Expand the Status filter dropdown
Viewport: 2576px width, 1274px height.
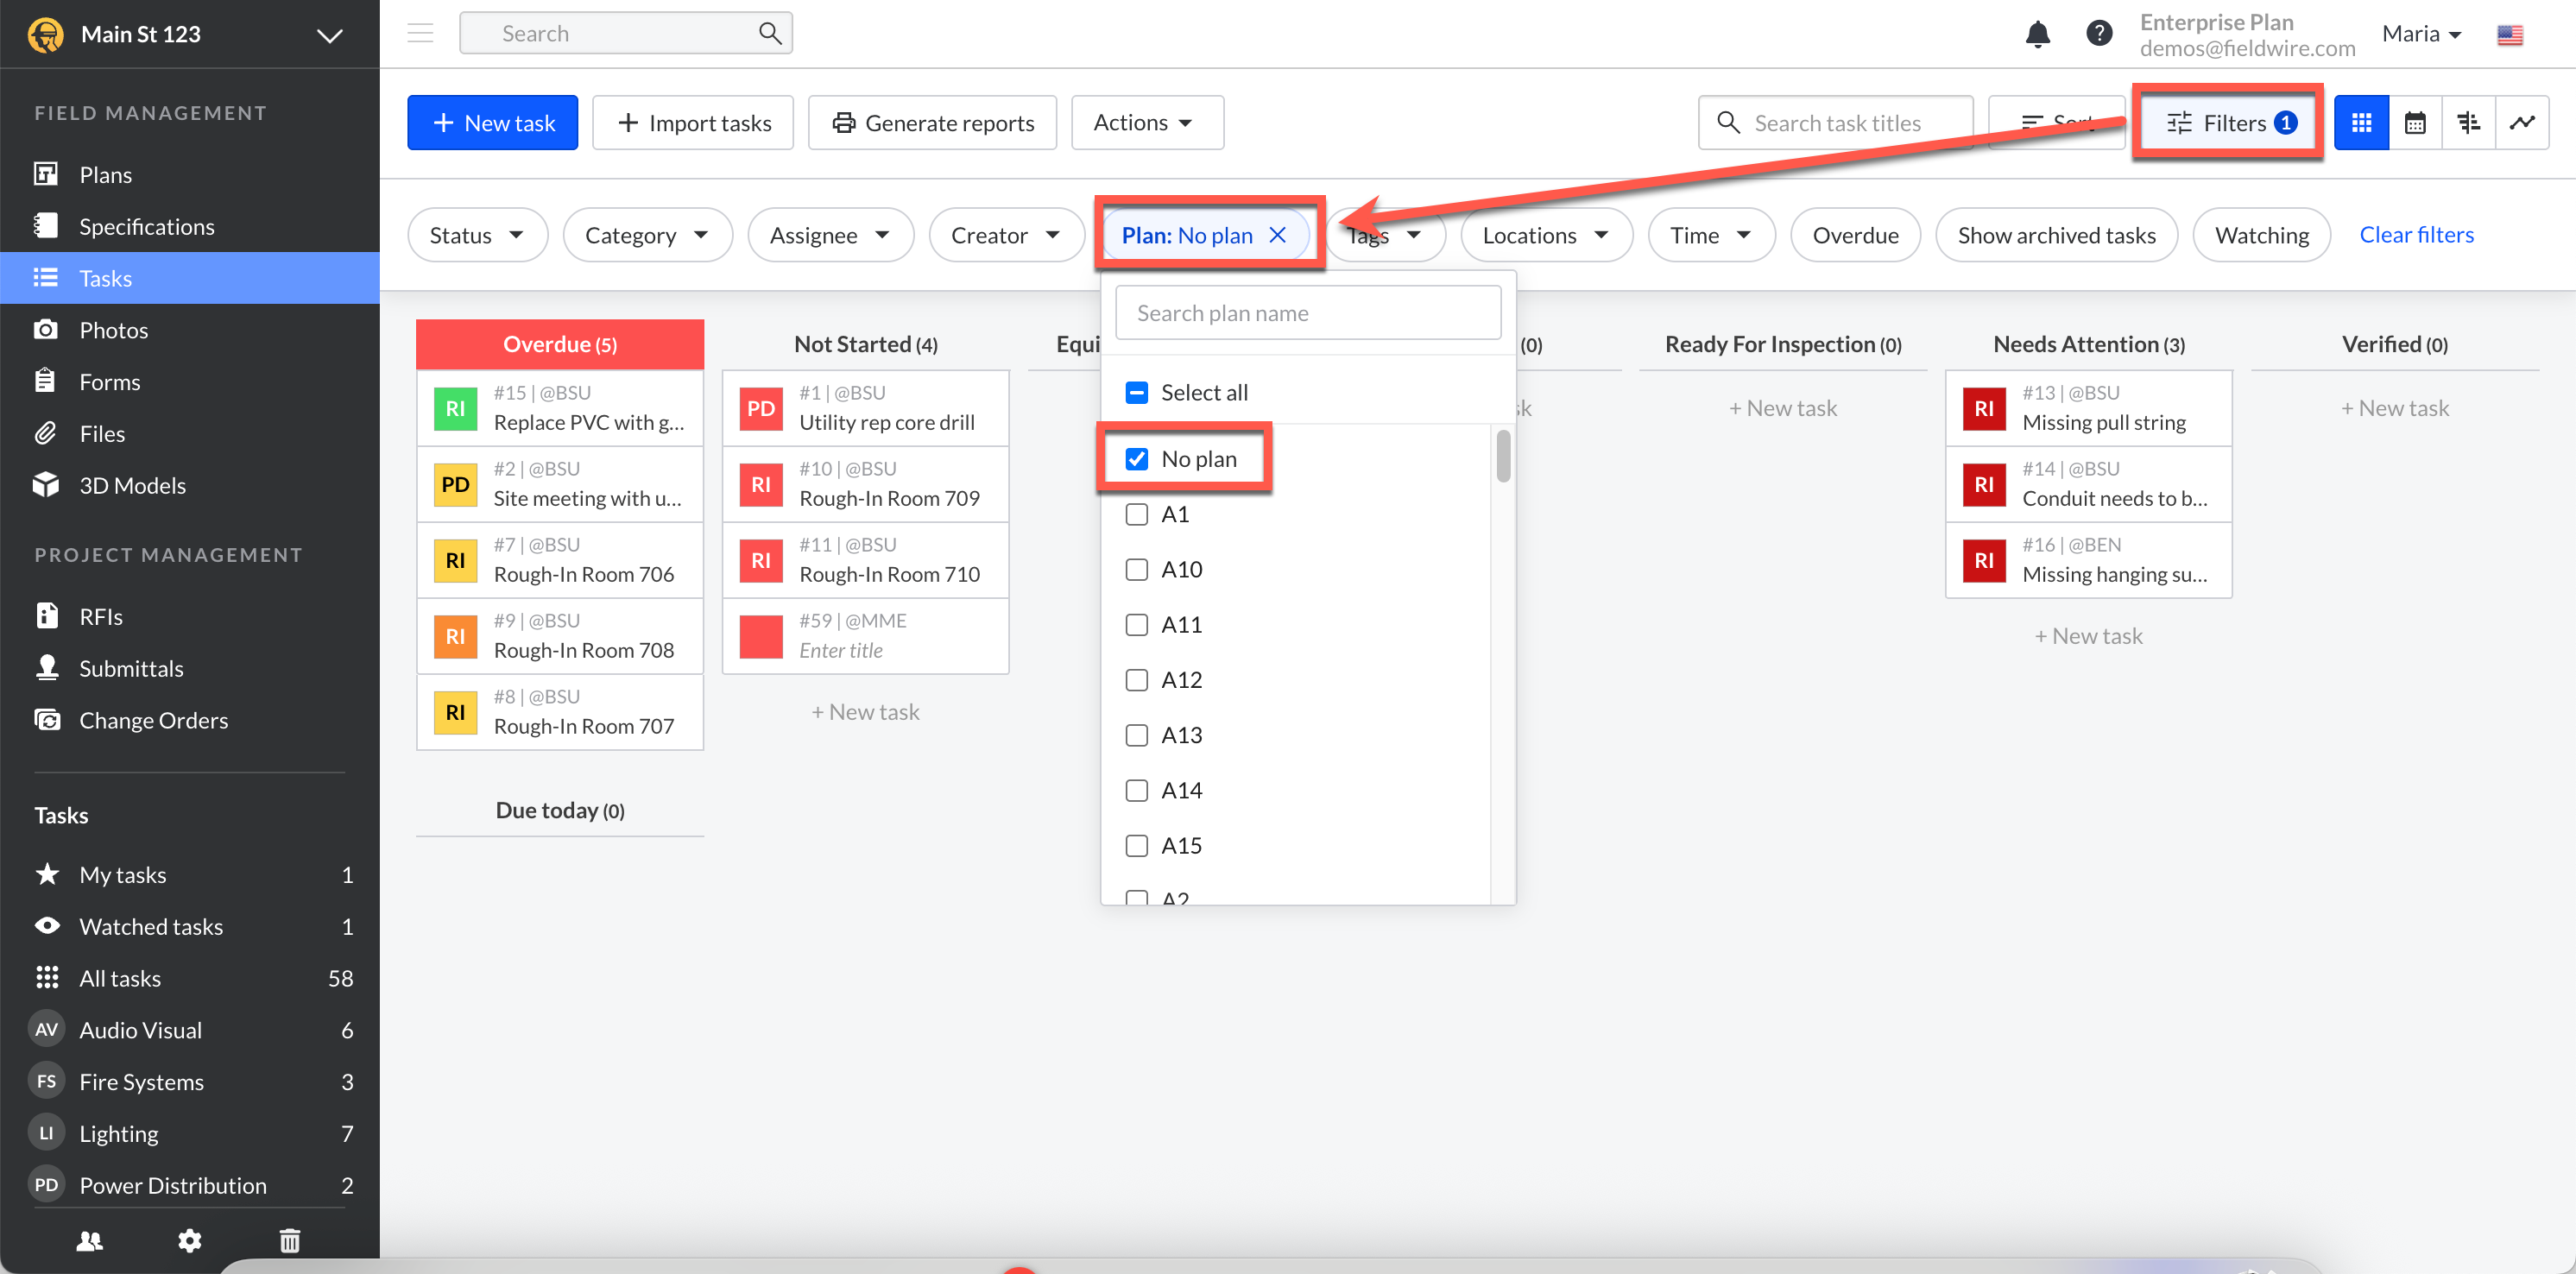(477, 235)
